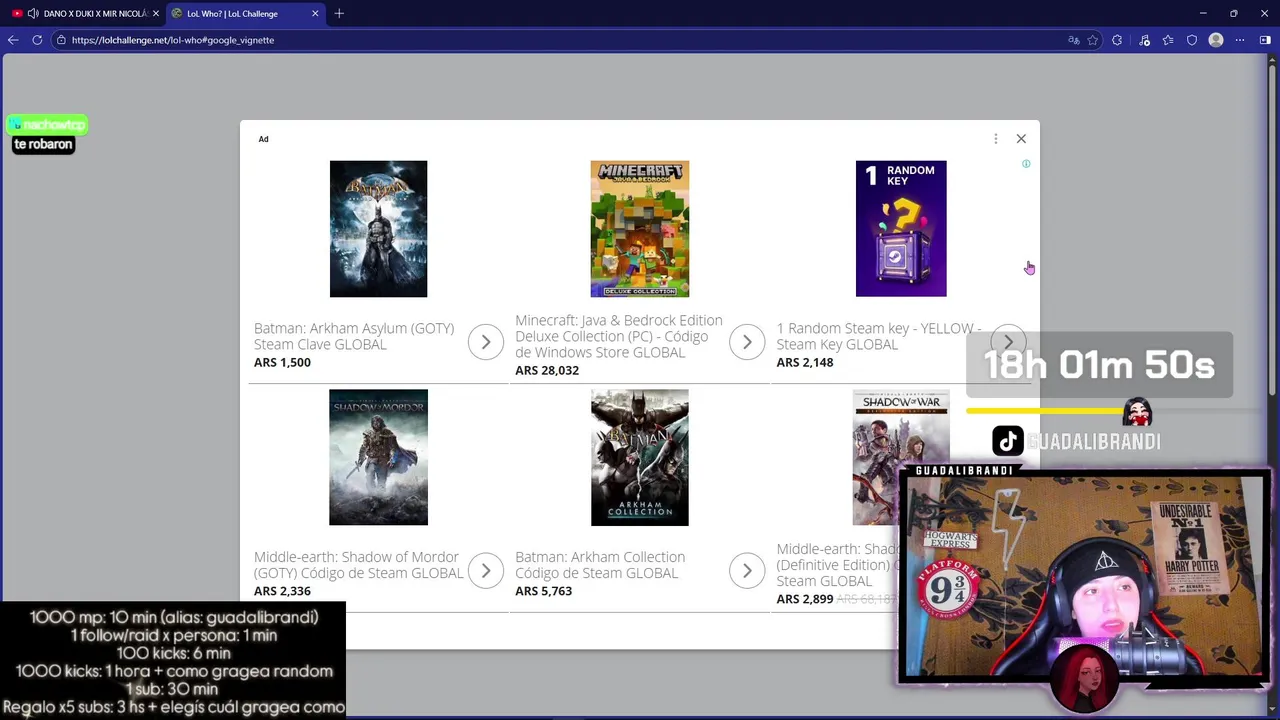Close the LoL Challenge tab
The image size is (1280, 720).
click(x=315, y=13)
